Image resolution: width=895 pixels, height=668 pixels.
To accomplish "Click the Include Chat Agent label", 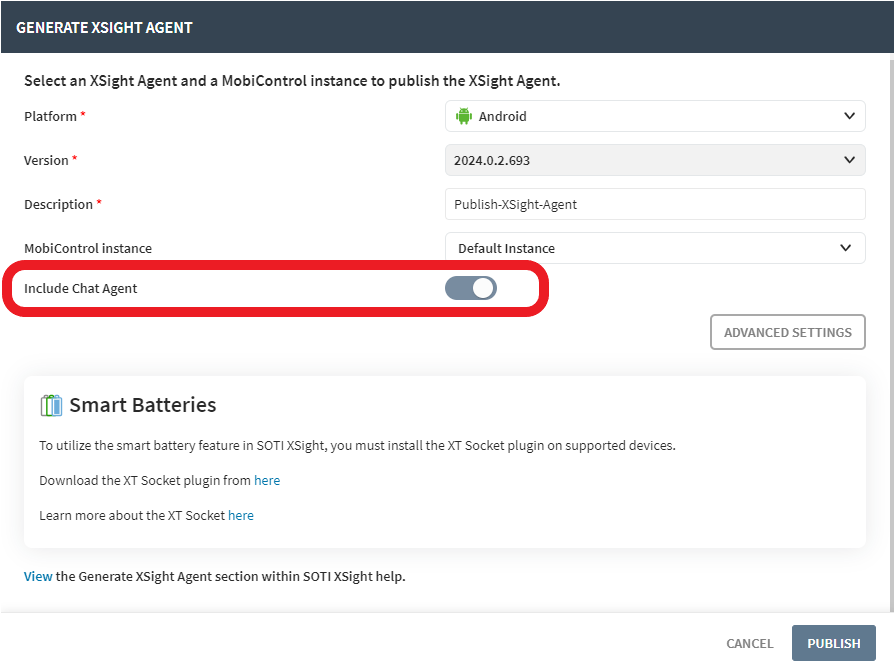I will 81,288.
